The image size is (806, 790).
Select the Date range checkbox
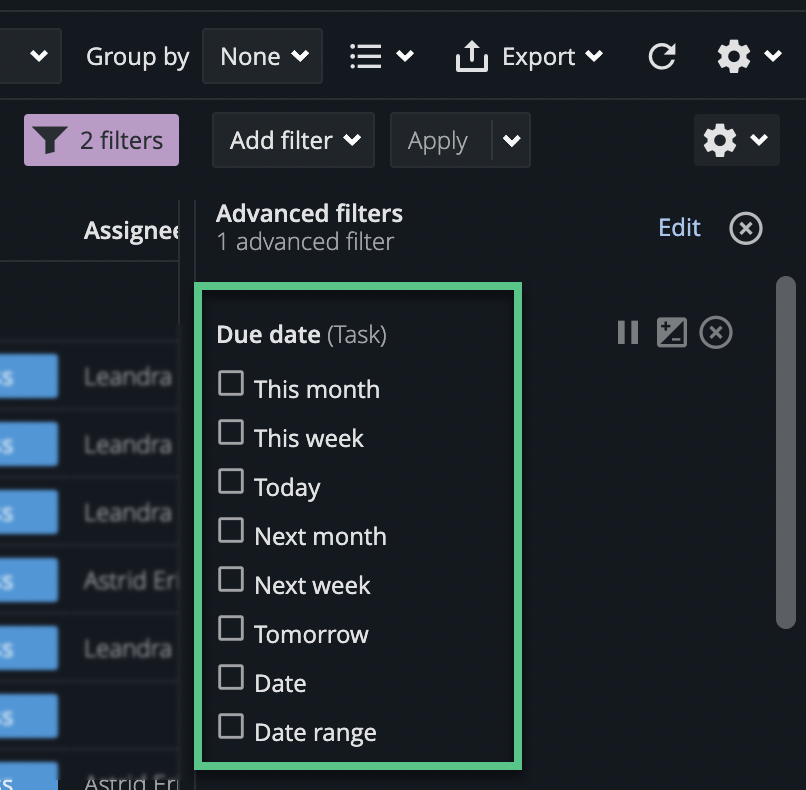coord(231,726)
